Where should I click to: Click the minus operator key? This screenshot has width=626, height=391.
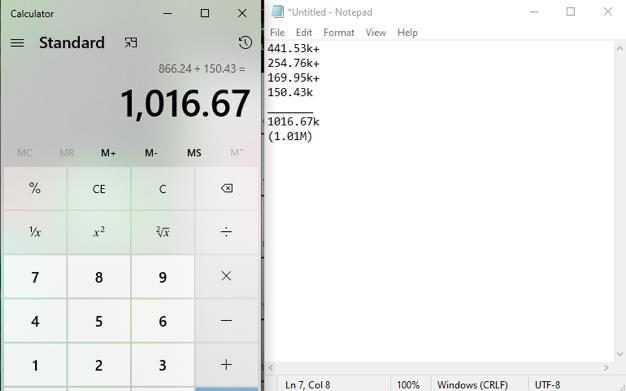coord(226,321)
